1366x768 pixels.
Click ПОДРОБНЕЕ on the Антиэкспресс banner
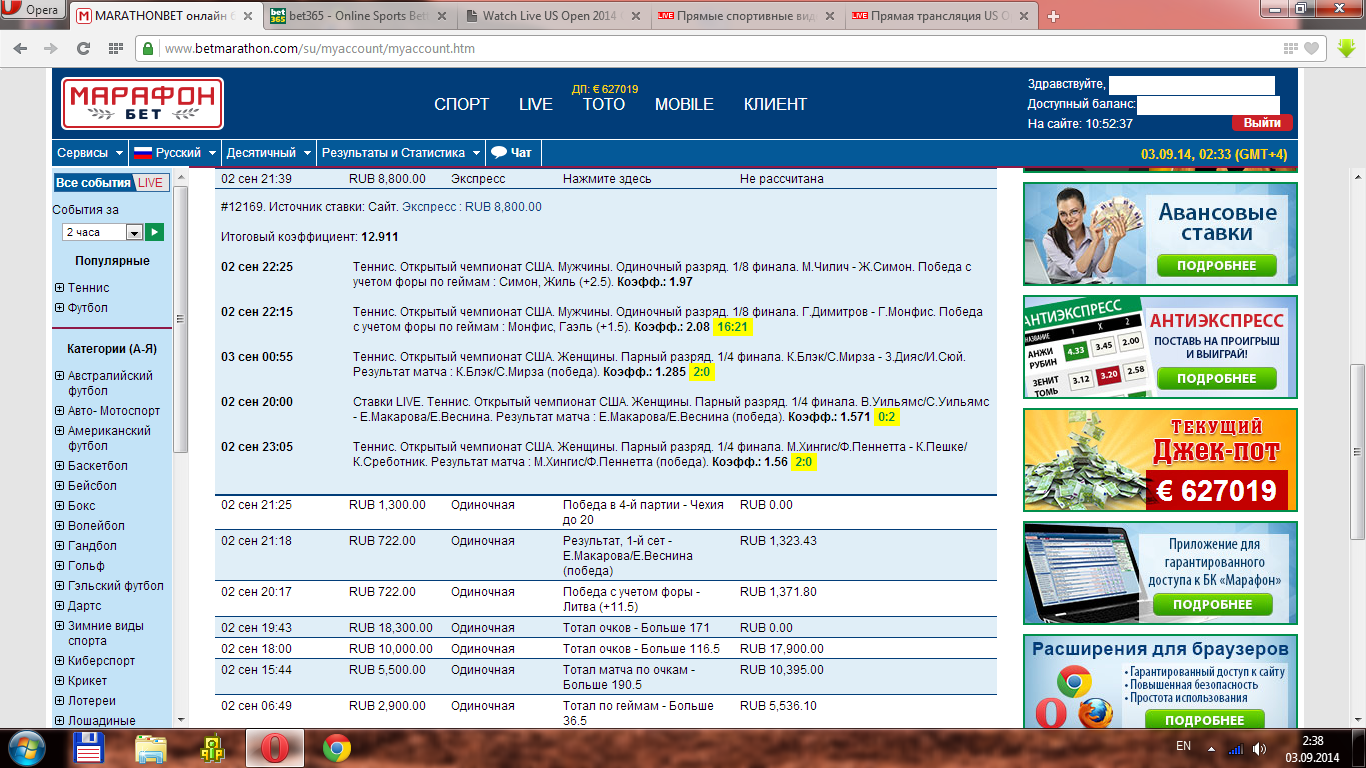point(1216,379)
